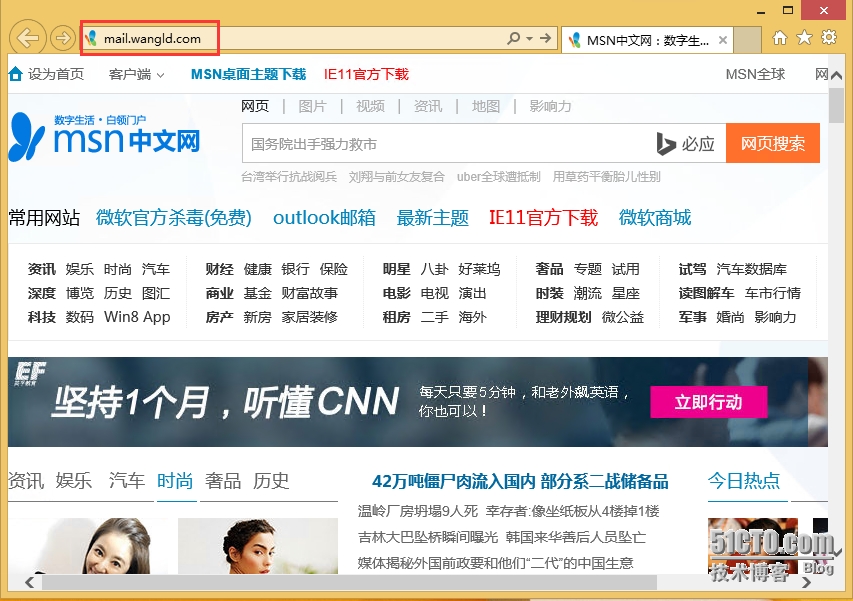This screenshot has height=601, width=853.
Task: Click the pink 立即行动 banner button
Action: point(708,402)
